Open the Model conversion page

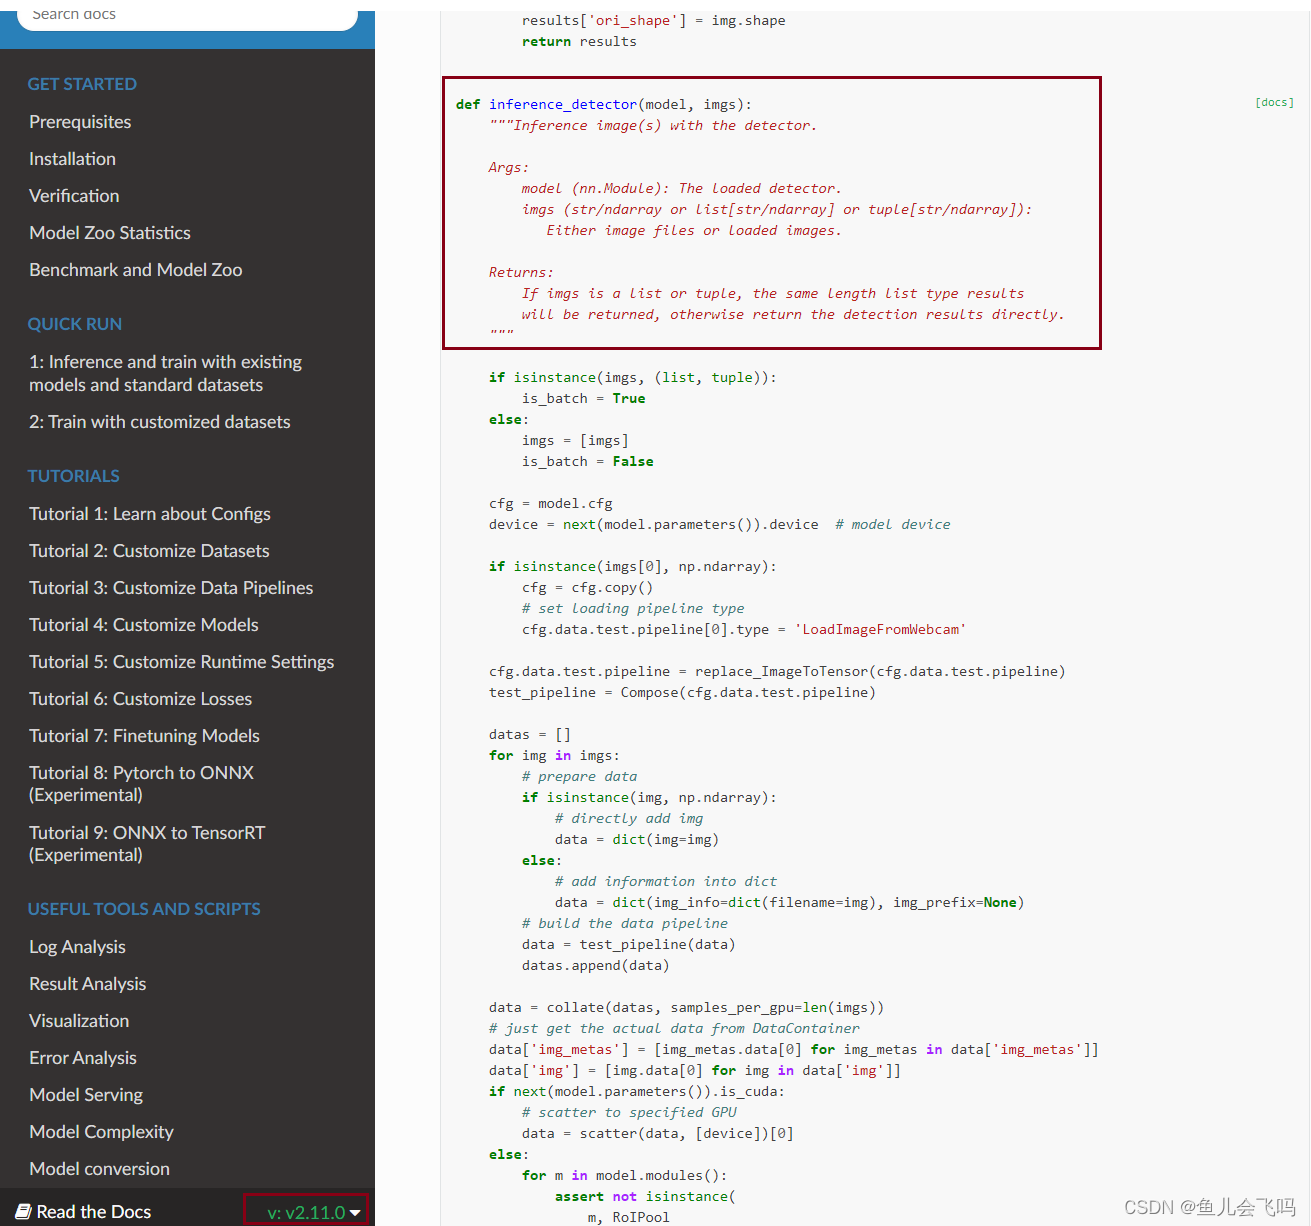99,1168
